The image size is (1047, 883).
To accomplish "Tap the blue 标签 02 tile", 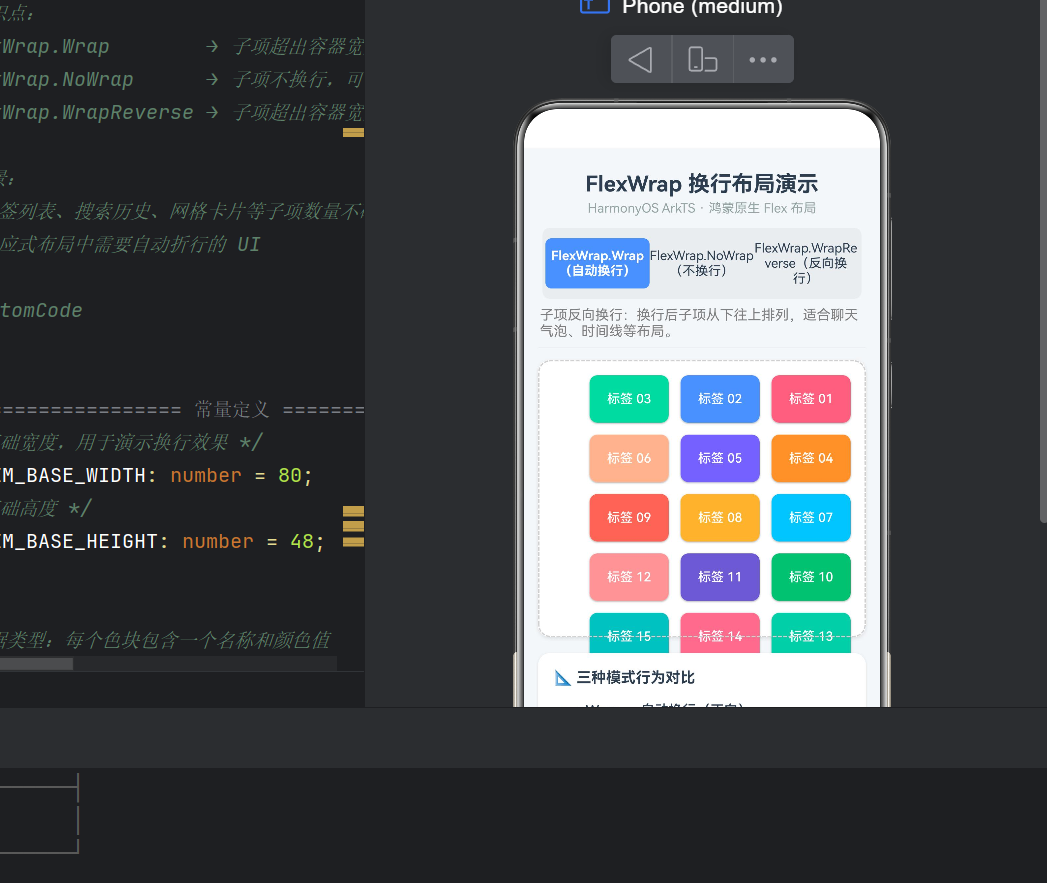I will tap(720, 399).
